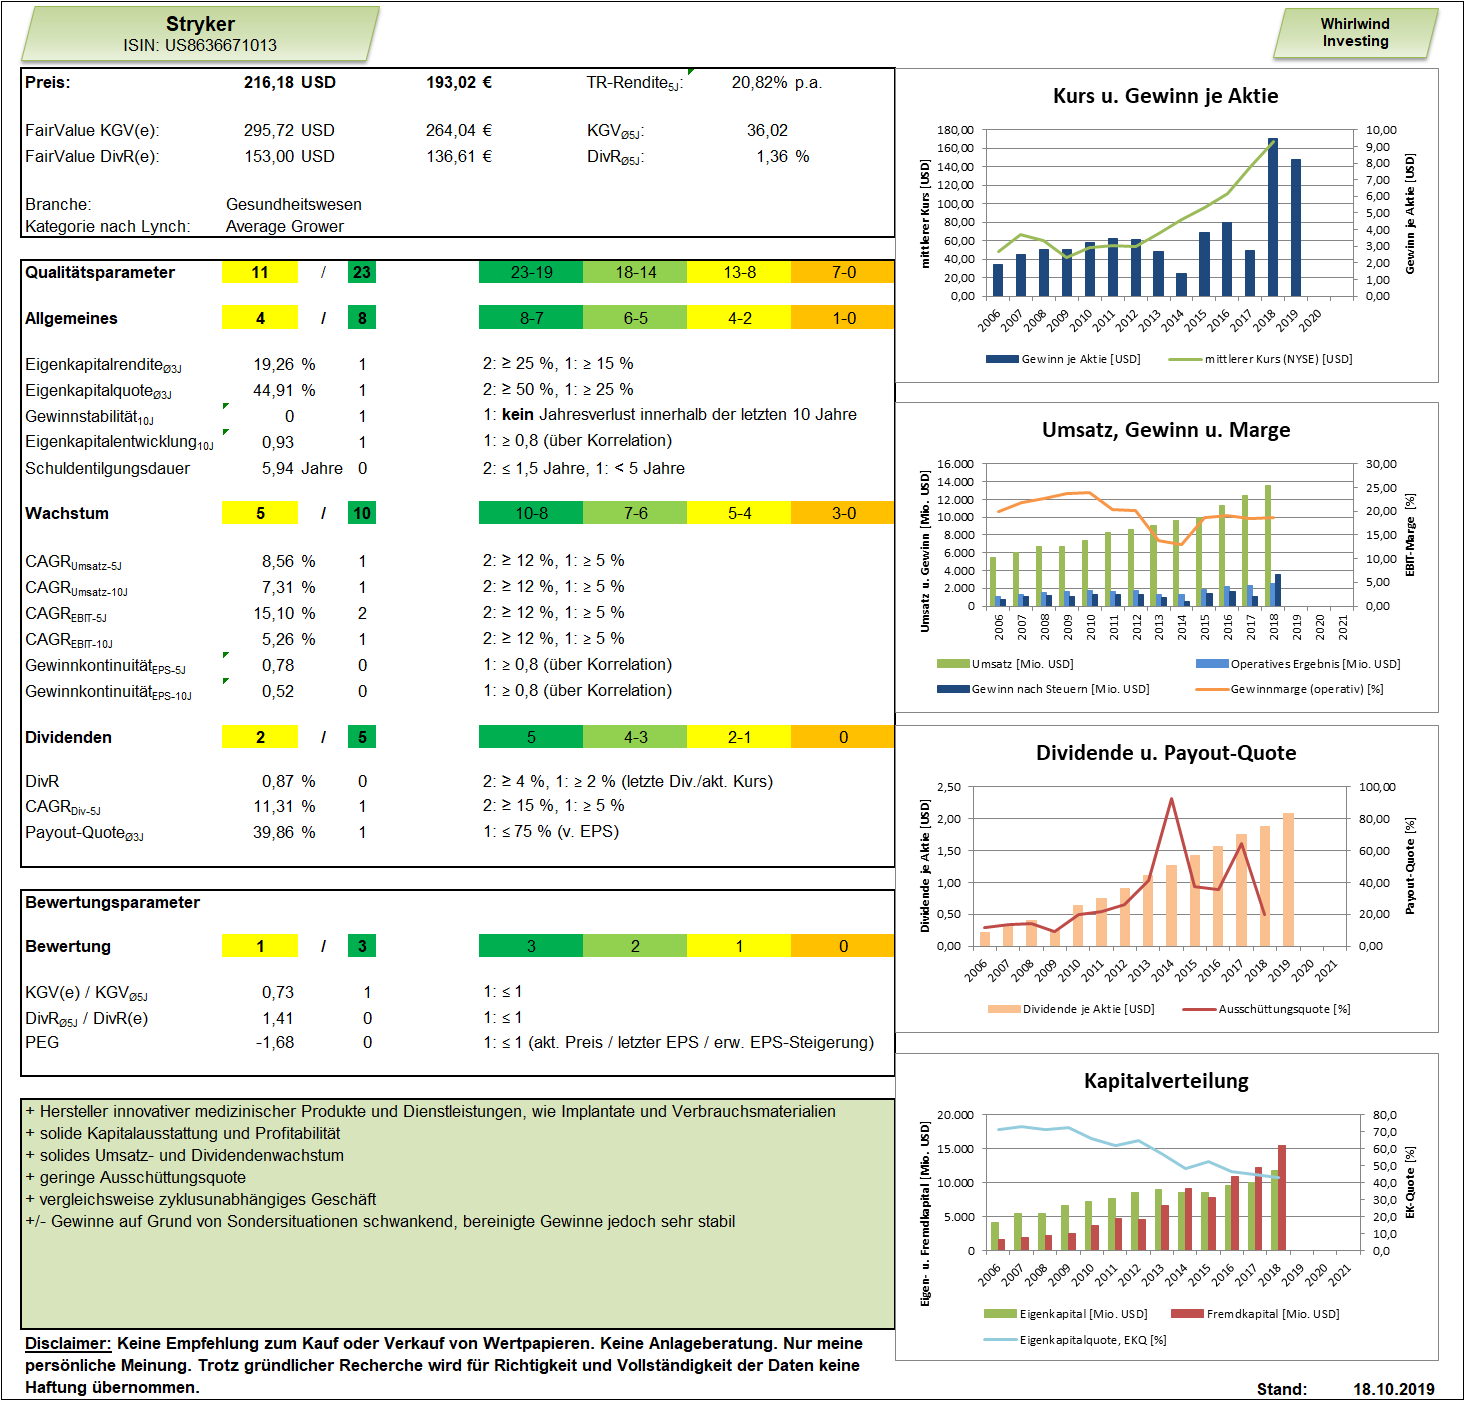Viewport: 1465px width, 1401px height.
Task: Select the Stand date 18.10.2019
Action: tap(1394, 1389)
